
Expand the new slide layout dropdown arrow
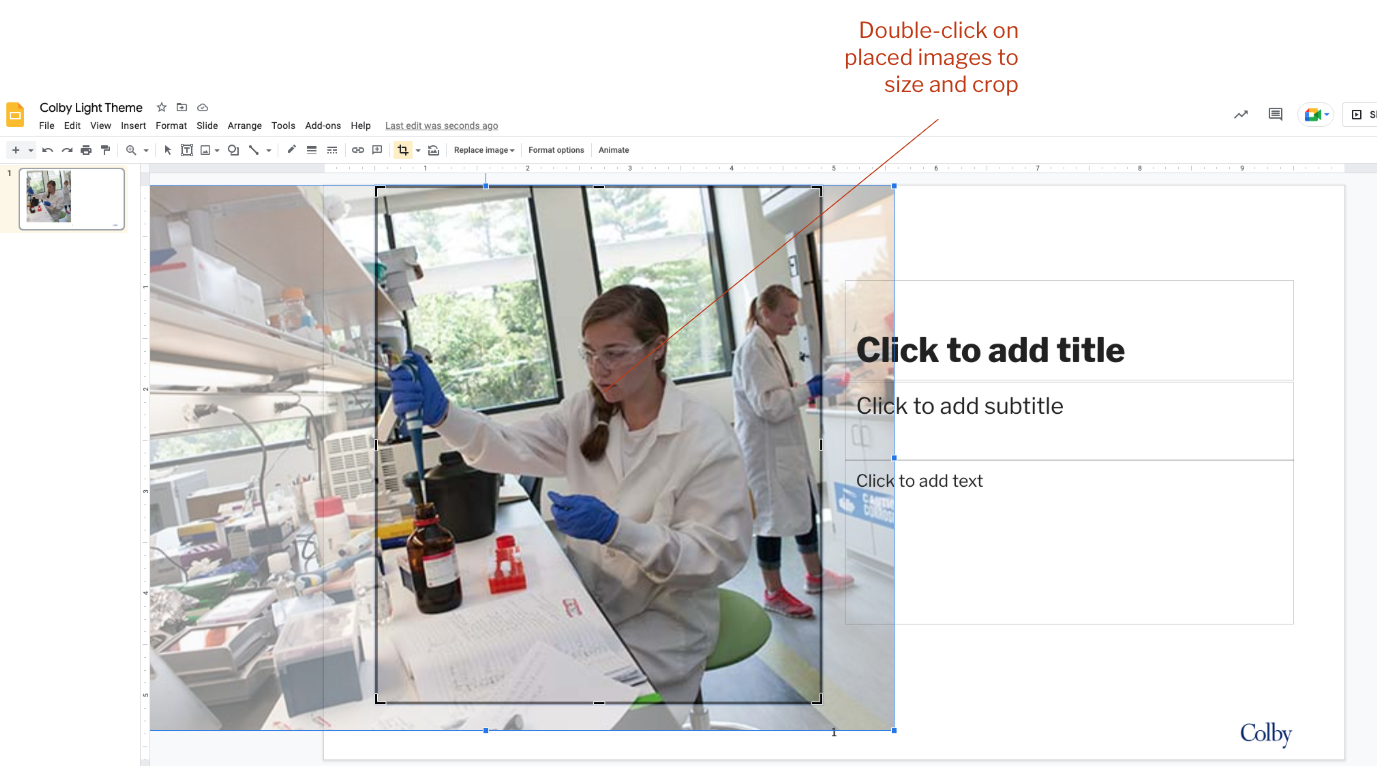31,150
